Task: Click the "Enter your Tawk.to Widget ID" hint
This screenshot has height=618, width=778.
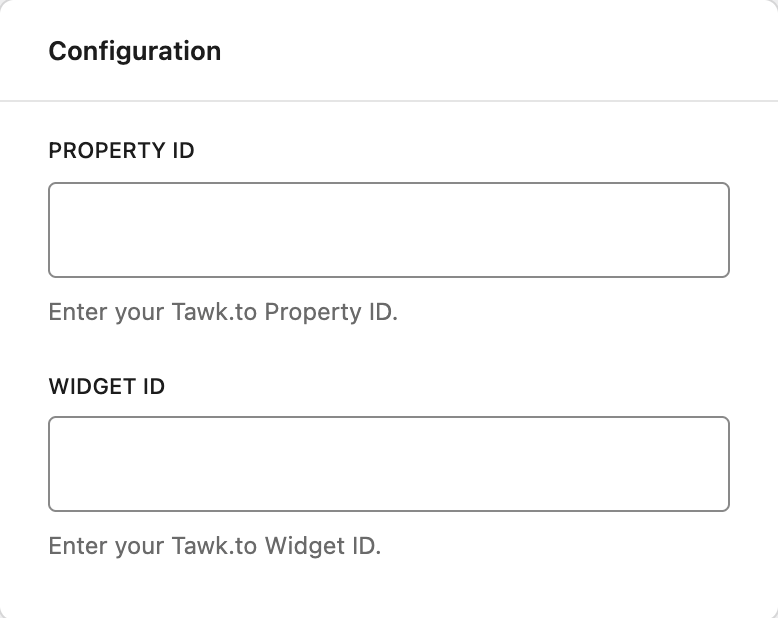Action: pos(215,547)
